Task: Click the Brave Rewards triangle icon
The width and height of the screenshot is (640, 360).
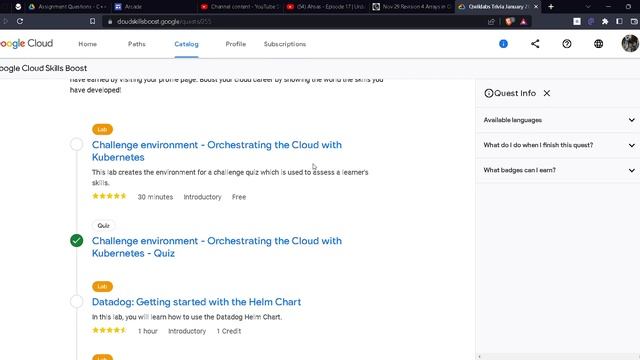Action: point(523,22)
